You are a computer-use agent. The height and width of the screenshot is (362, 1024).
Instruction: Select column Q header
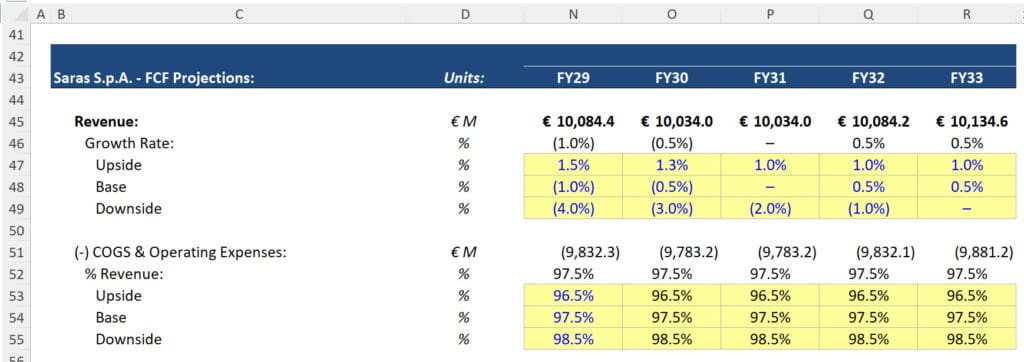(x=869, y=14)
